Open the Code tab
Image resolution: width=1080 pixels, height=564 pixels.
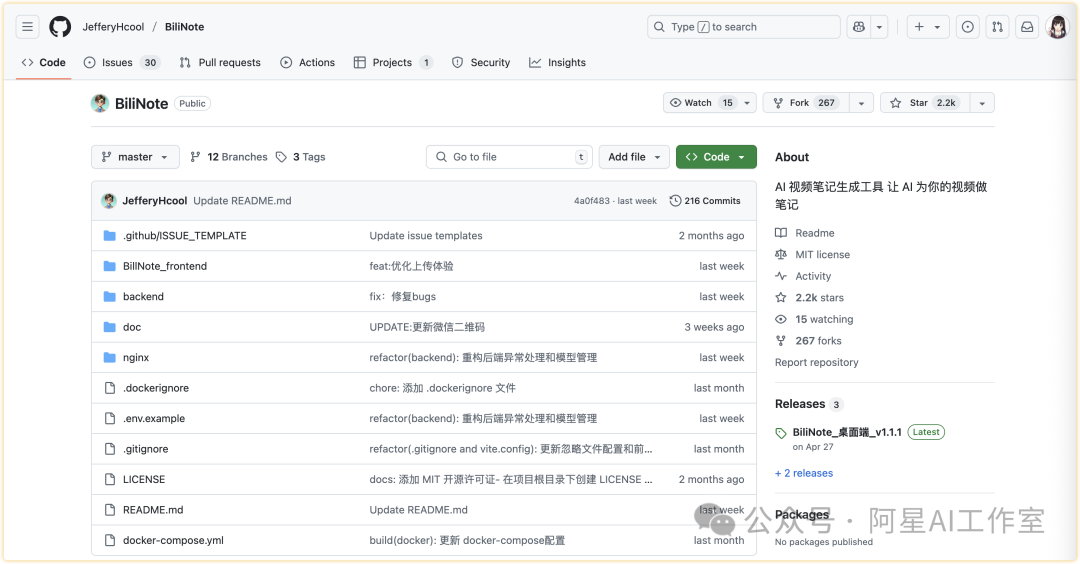coord(43,62)
